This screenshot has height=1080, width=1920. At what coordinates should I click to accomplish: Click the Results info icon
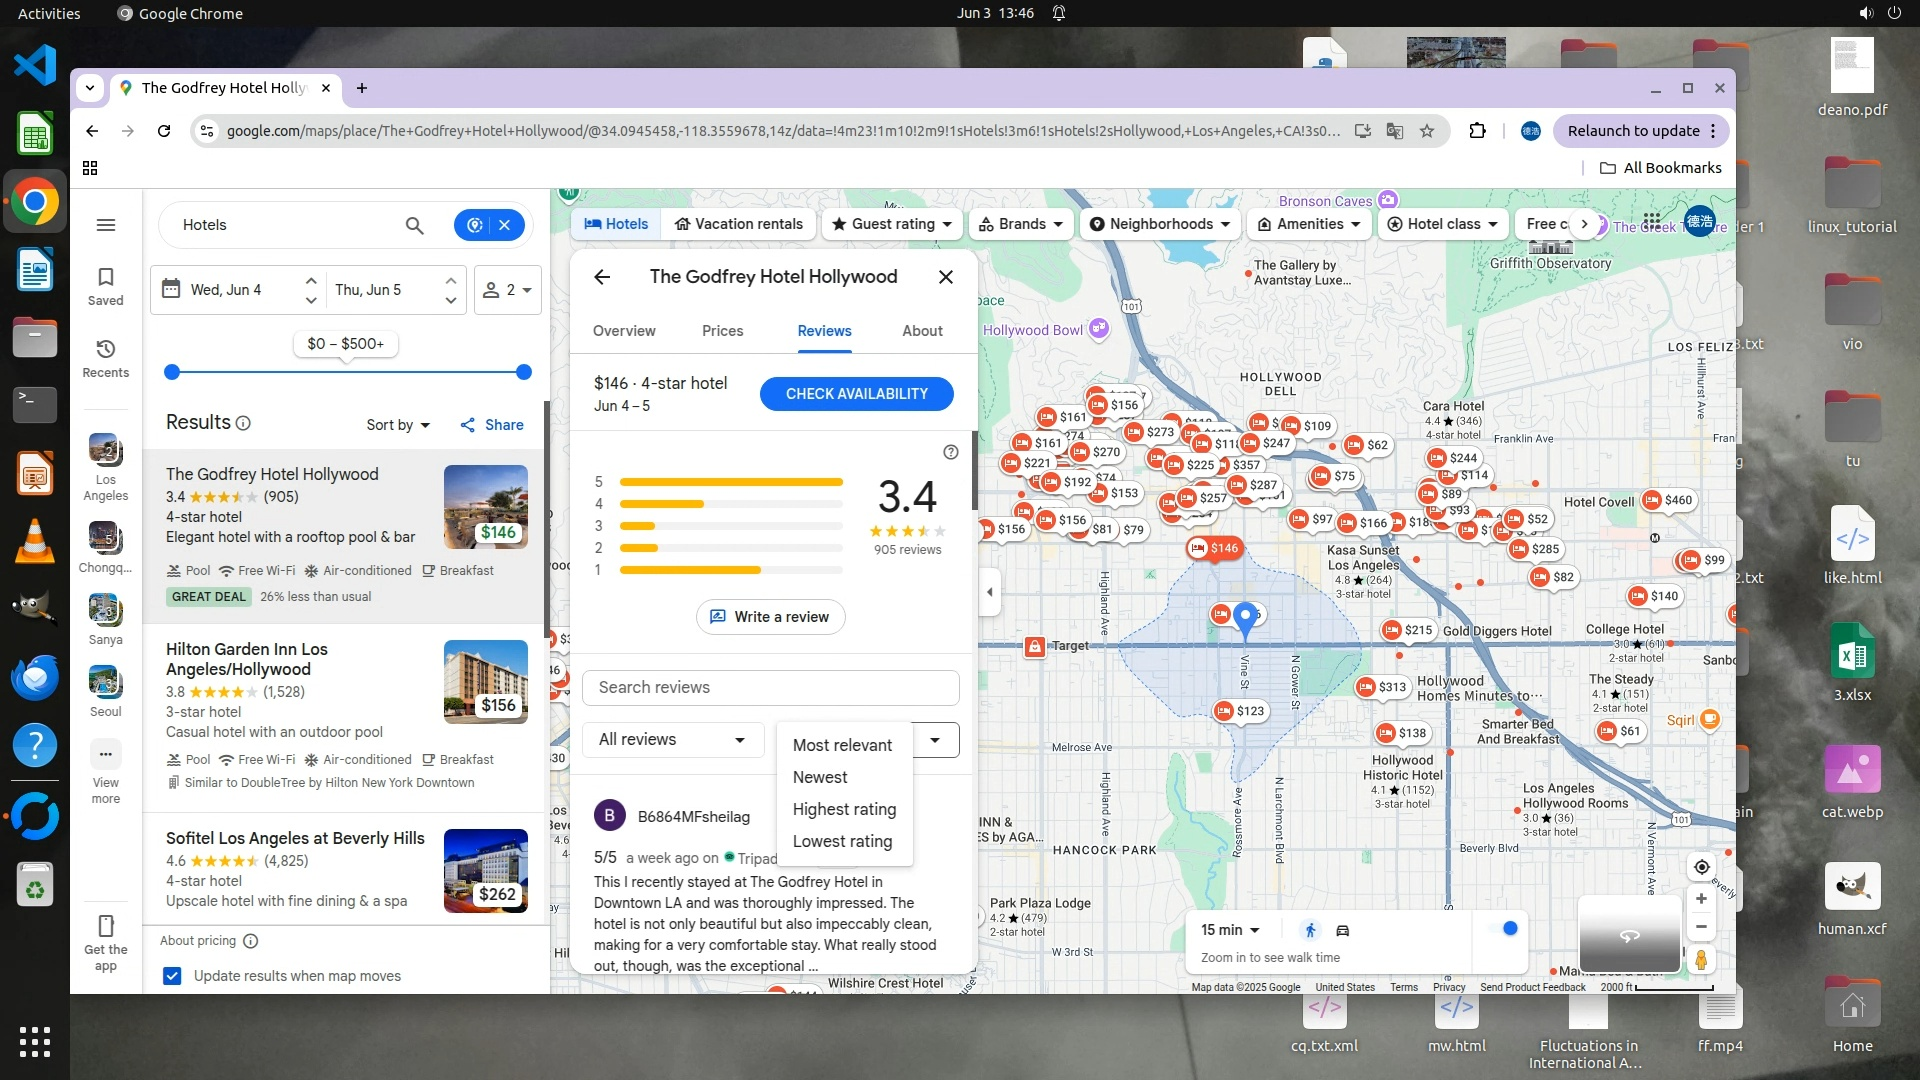(243, 423)
